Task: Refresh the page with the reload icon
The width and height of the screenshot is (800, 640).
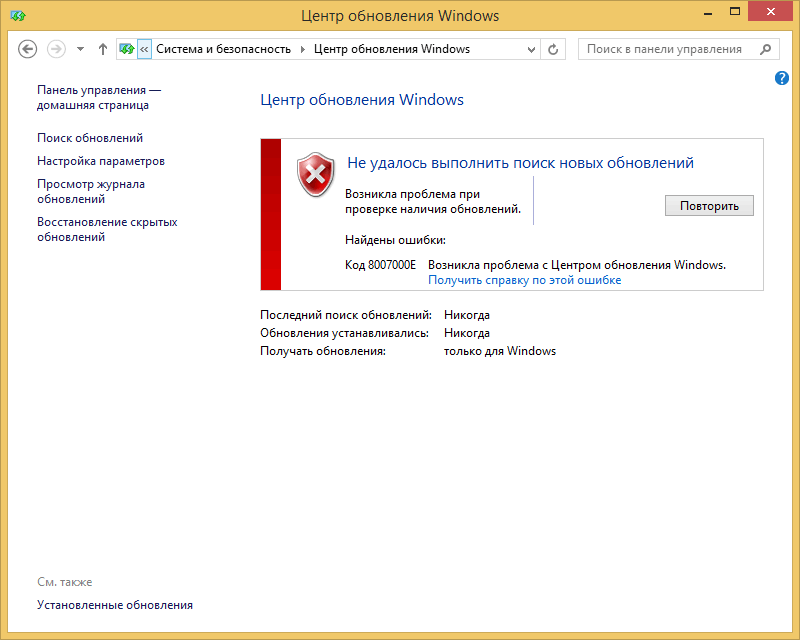Action: (x=553, y=50)
